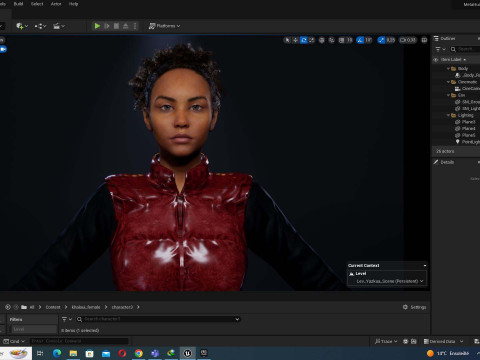Collapse the Body folder

pyautogui.click(x=449, y=69)
